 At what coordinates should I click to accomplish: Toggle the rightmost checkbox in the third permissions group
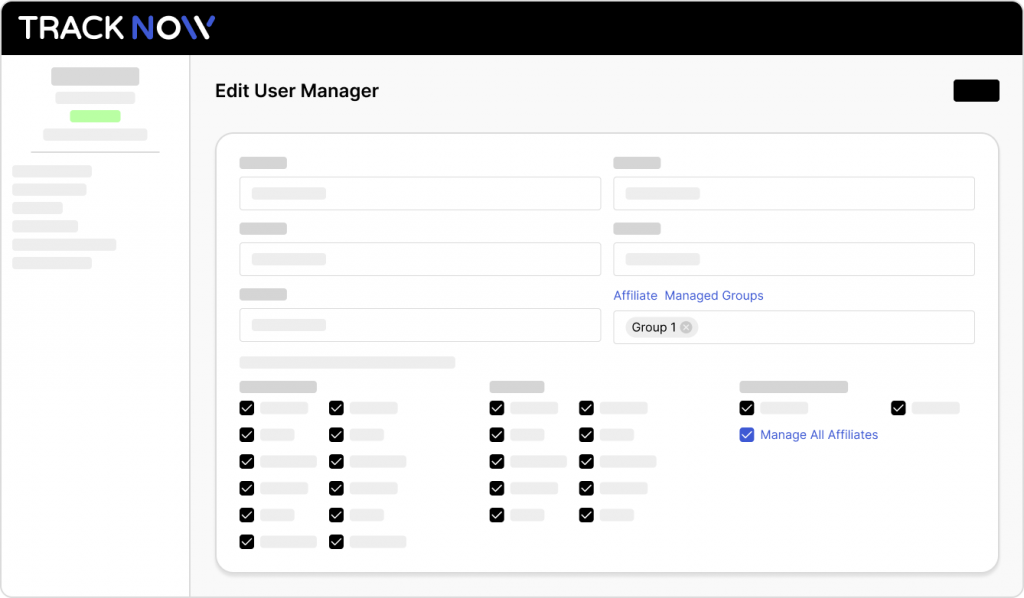898,408
